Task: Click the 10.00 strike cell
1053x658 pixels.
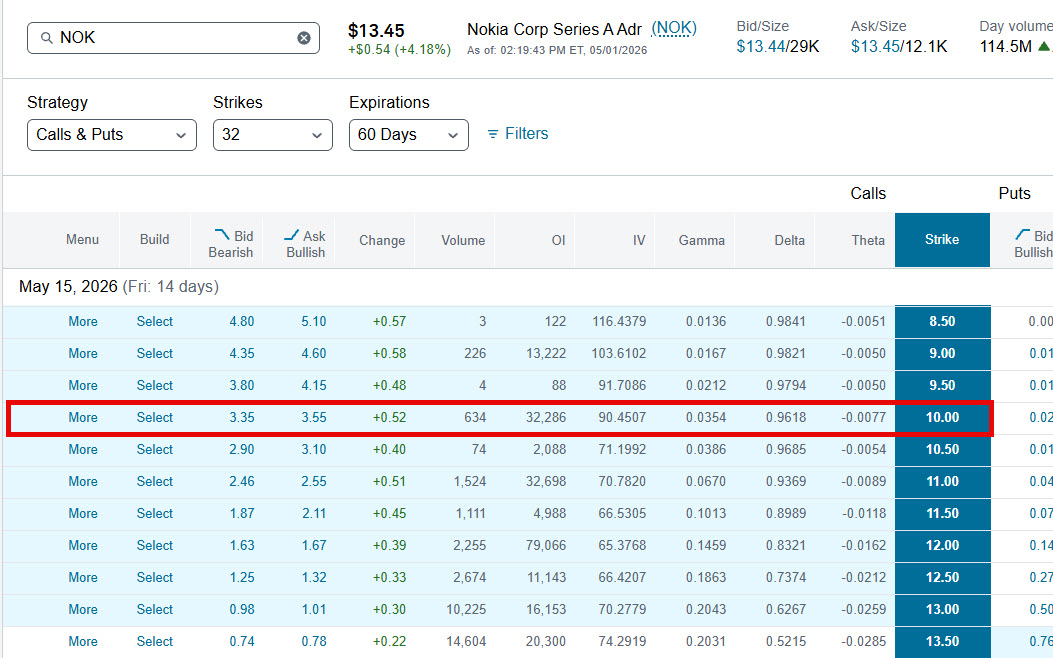Action: pos(942,418)
